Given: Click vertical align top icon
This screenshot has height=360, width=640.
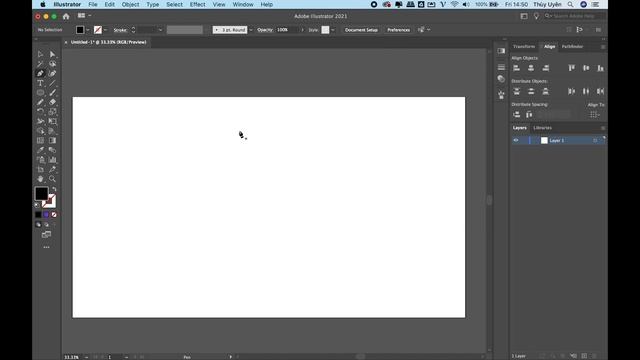Looking at the screenshot, I should coord(571,68).
